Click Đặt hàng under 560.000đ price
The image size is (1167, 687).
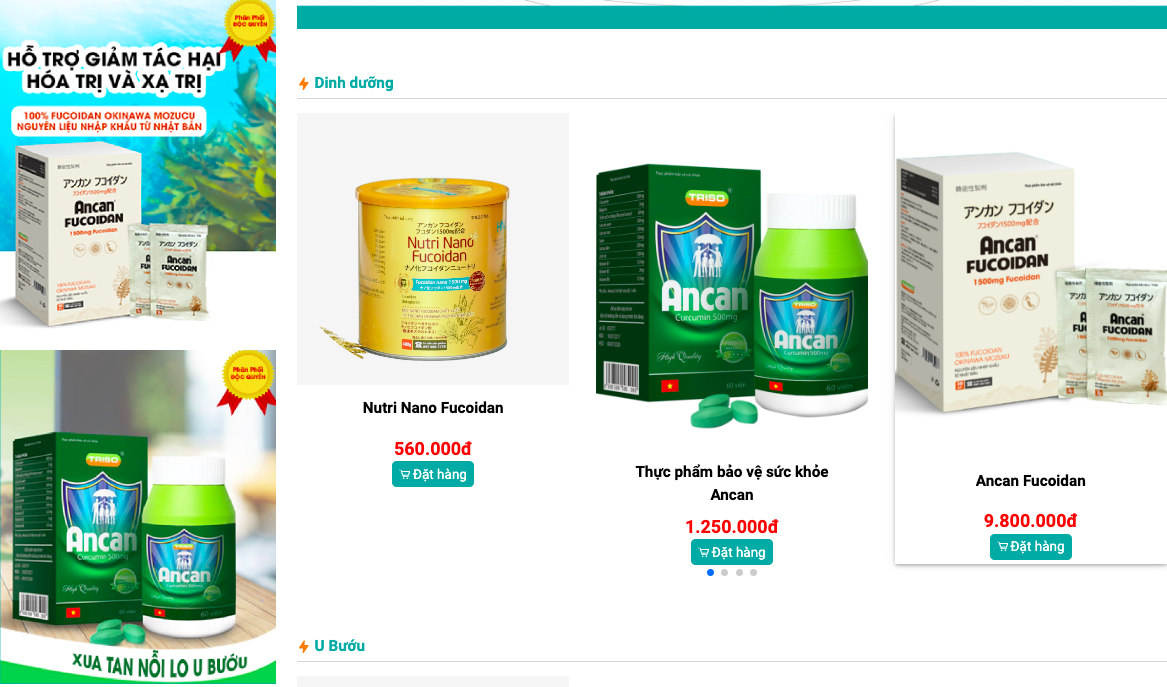point(433,474)
